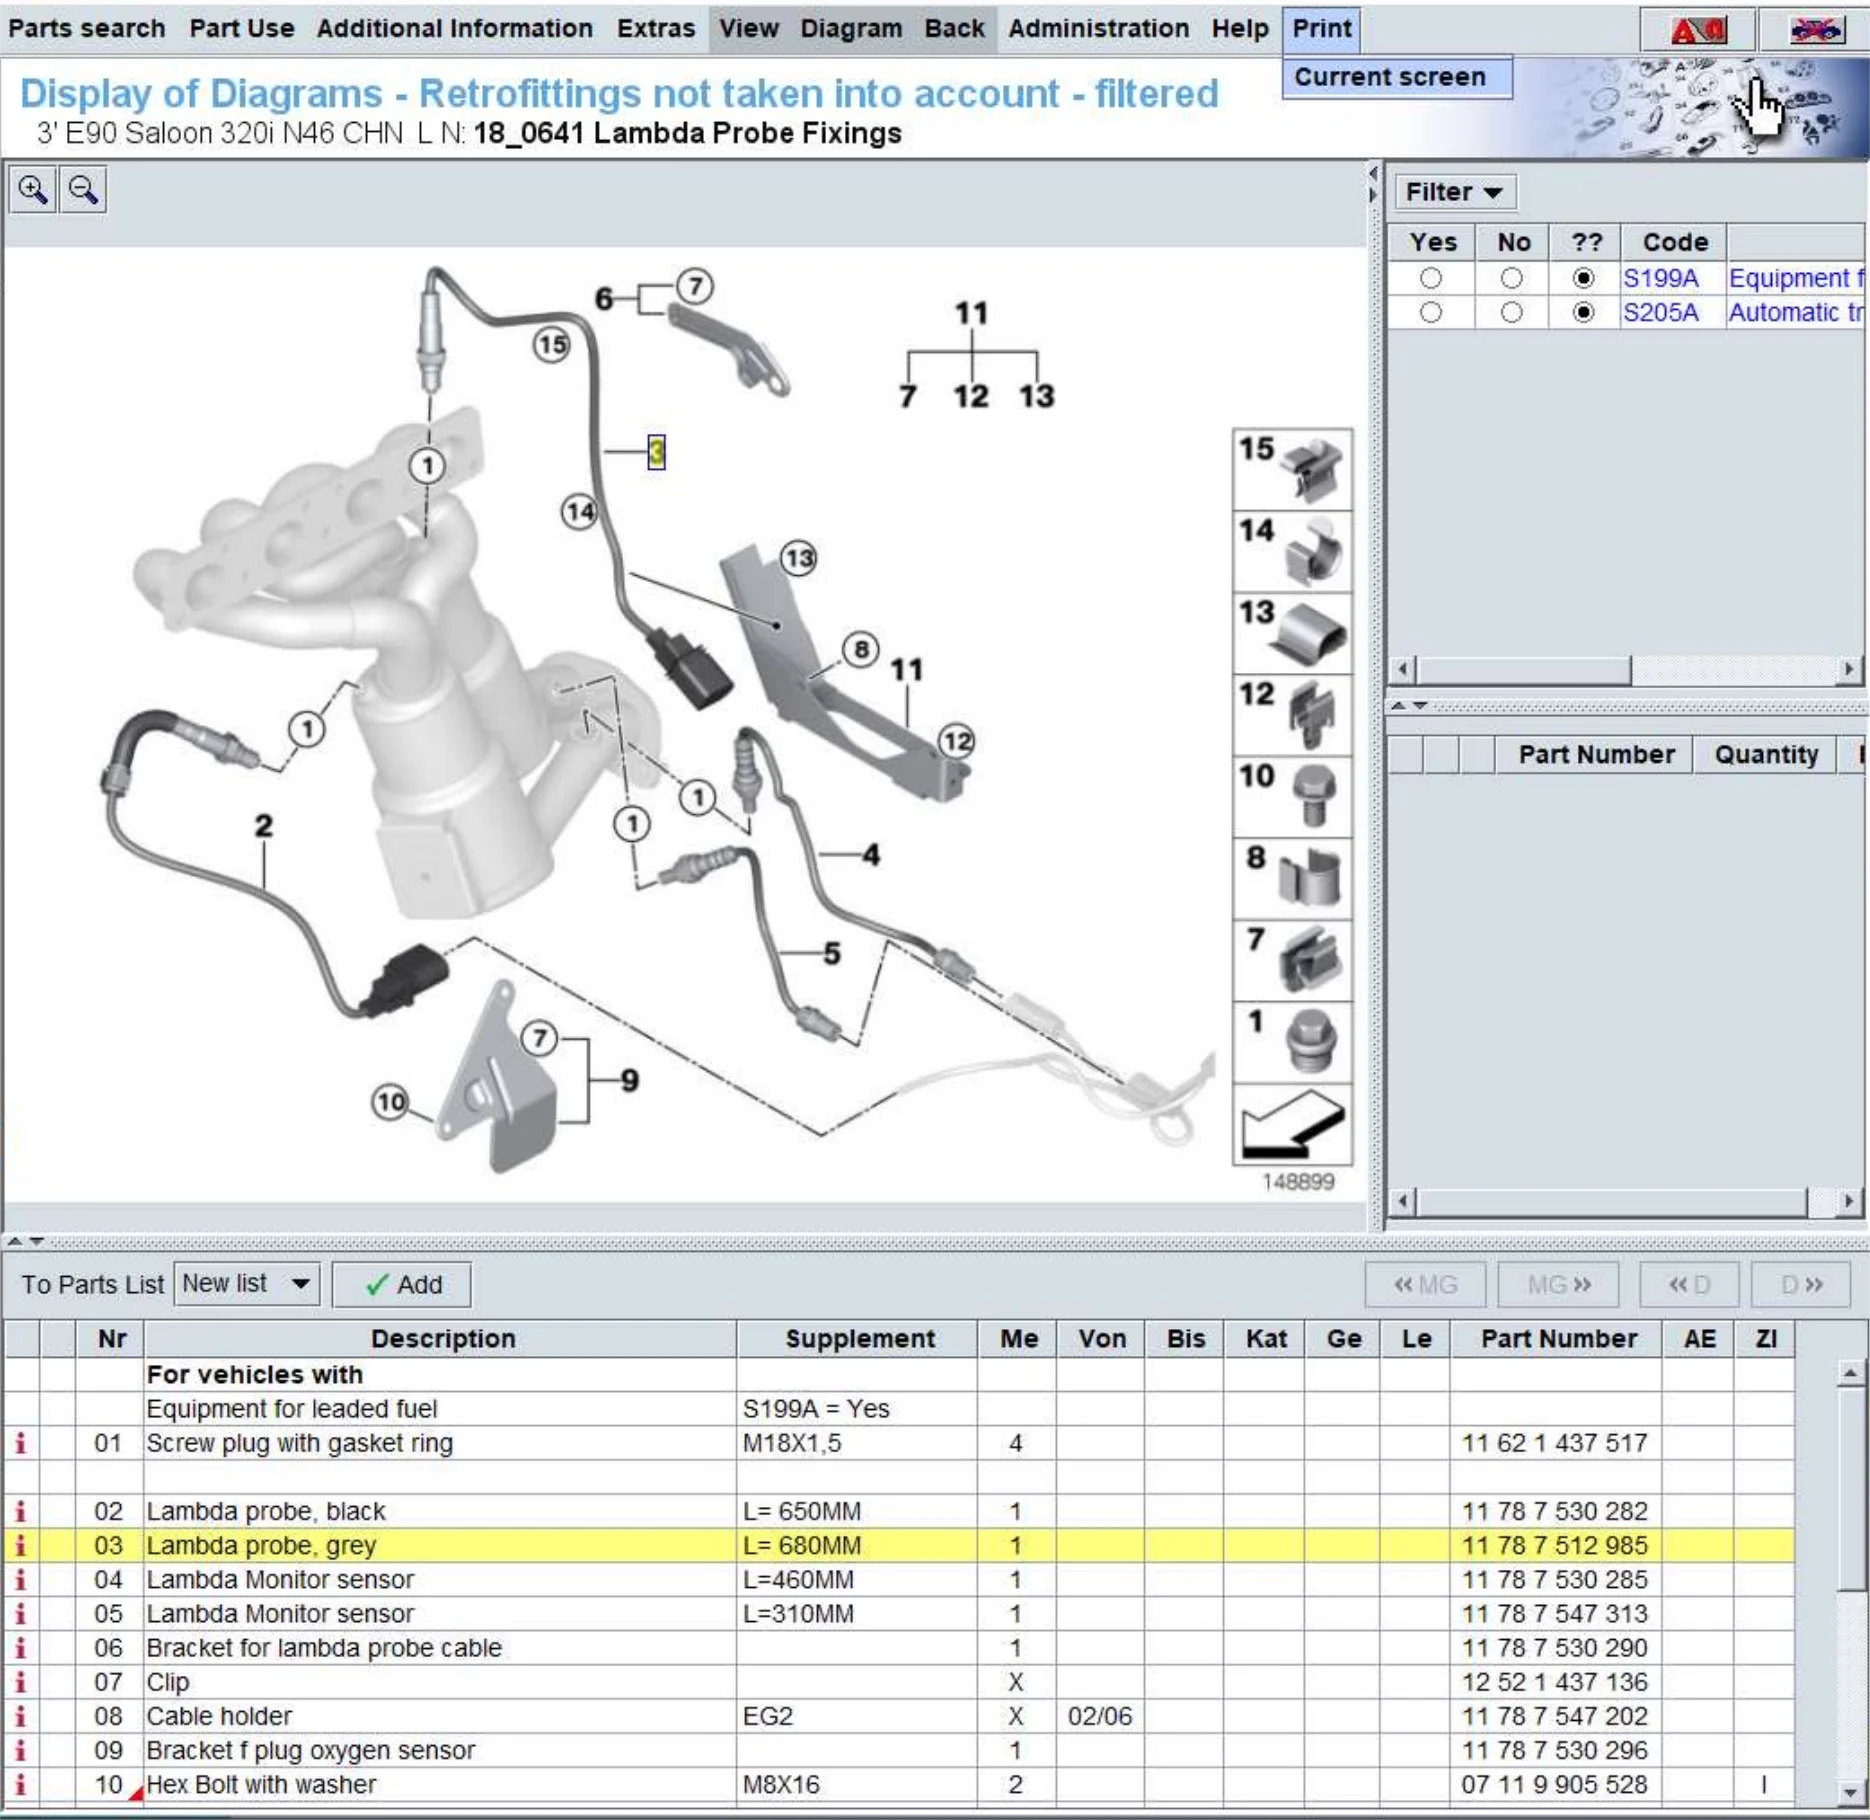
Task: Select thumbnail 15 clip in parts strip
Action: [x=1292, y=470]
